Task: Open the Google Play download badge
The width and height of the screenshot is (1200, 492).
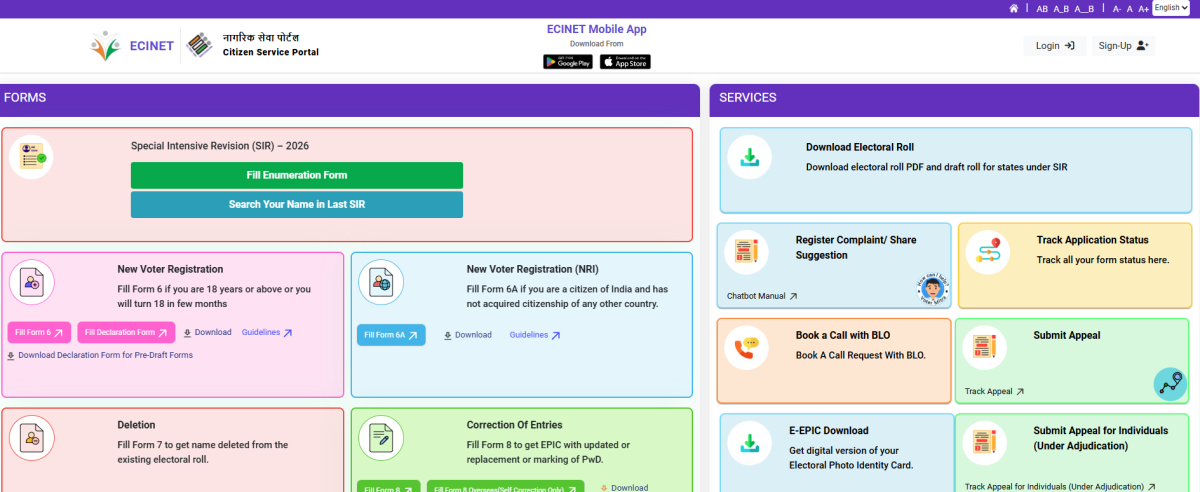Action: coord(568,62)
